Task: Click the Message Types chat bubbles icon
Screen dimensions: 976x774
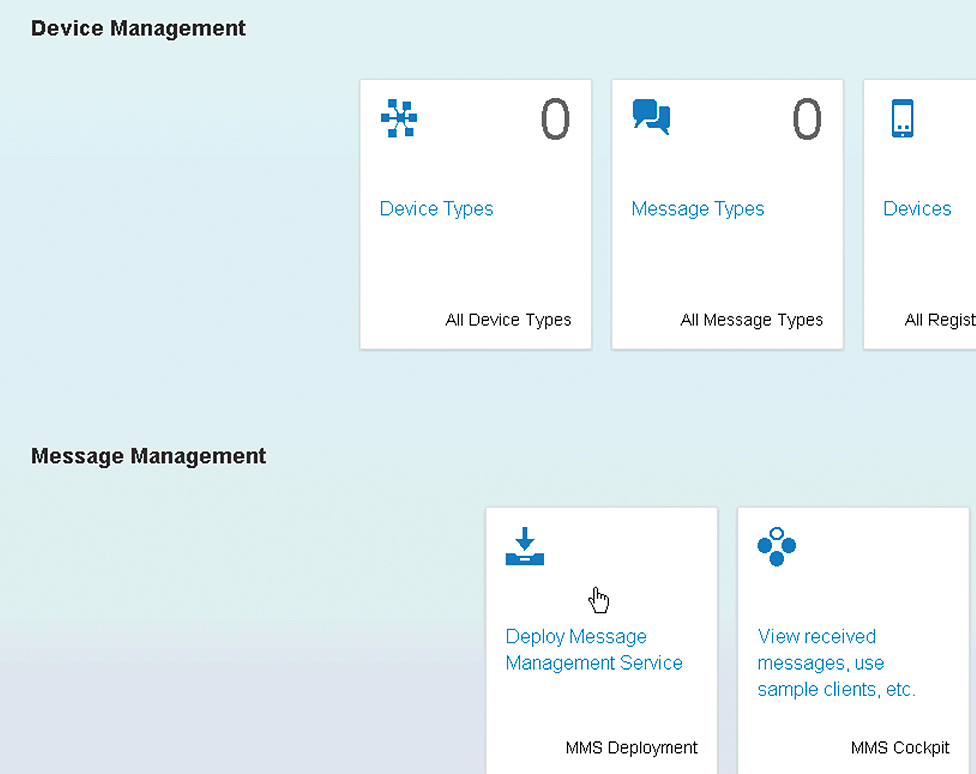Action: pos(651,117)
